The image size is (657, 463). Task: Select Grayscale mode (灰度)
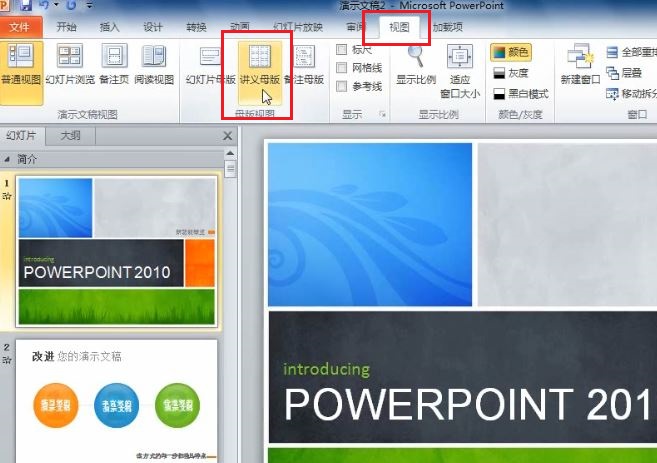[x=510, y=73]
